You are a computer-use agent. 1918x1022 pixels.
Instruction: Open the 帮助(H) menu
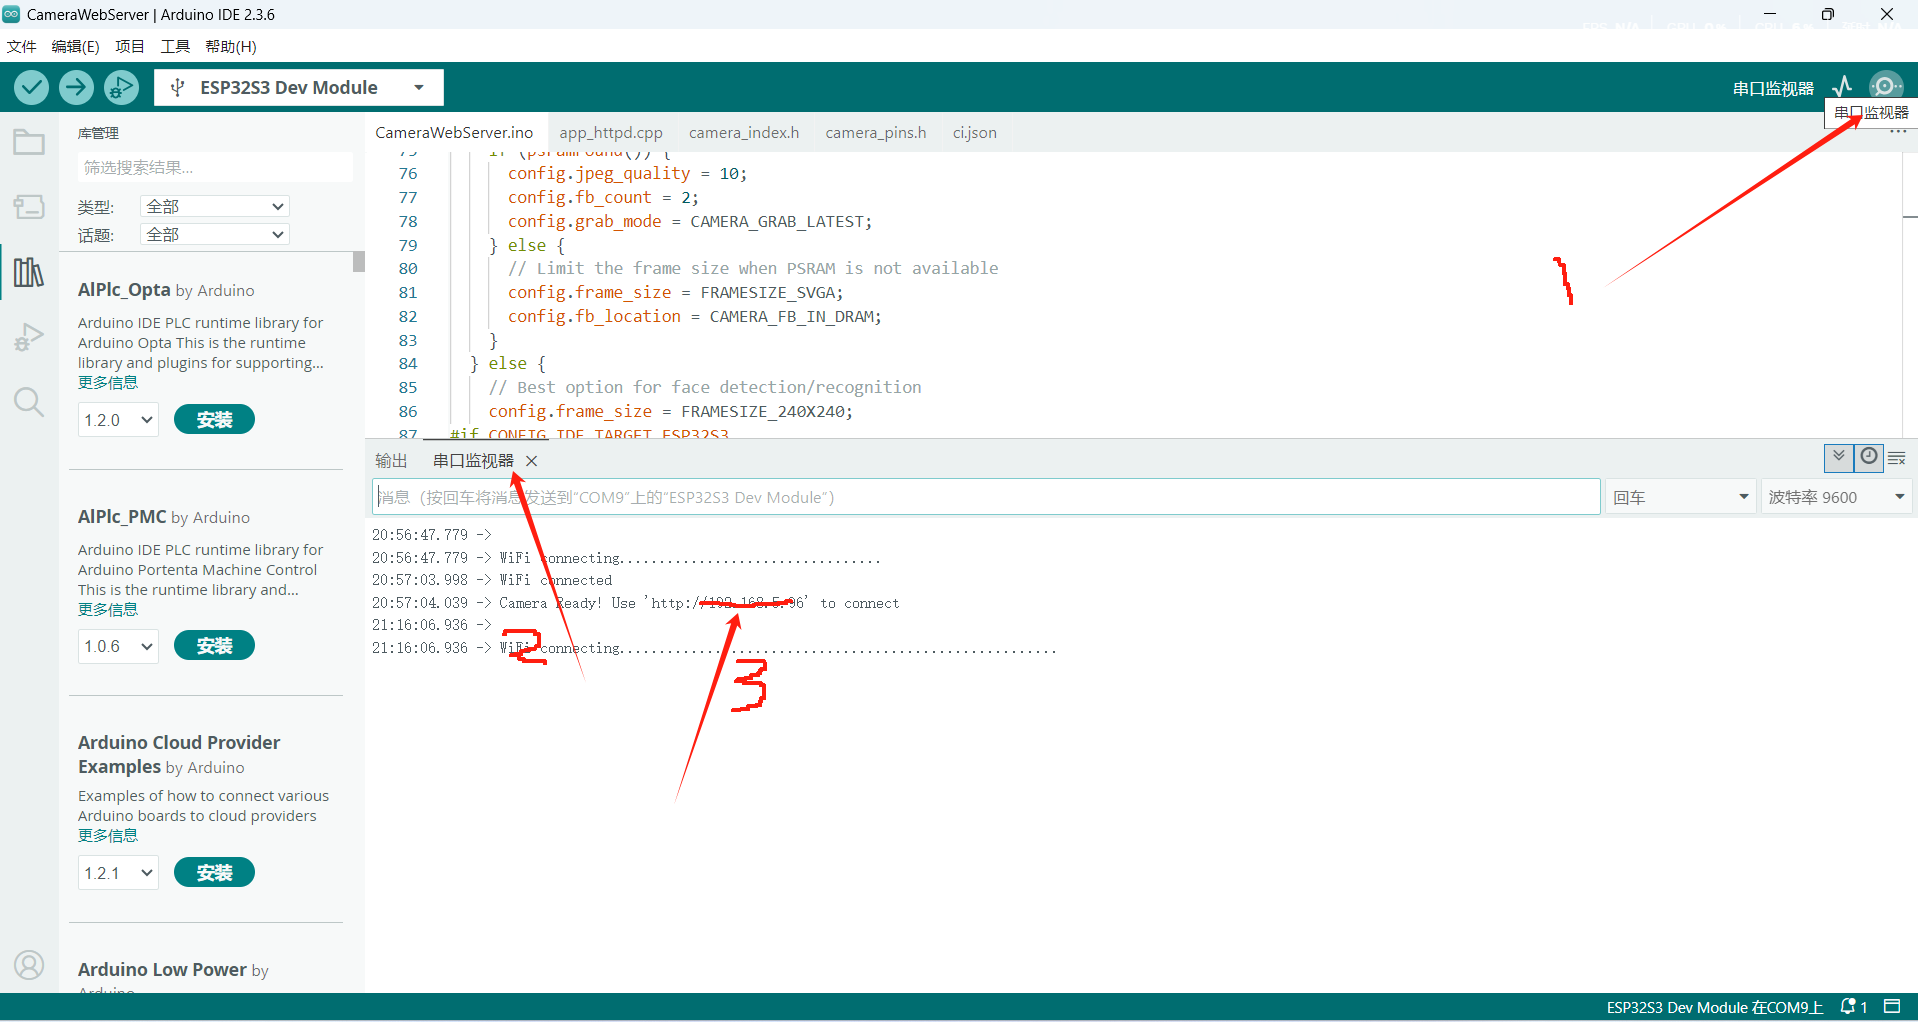(231, 46)
